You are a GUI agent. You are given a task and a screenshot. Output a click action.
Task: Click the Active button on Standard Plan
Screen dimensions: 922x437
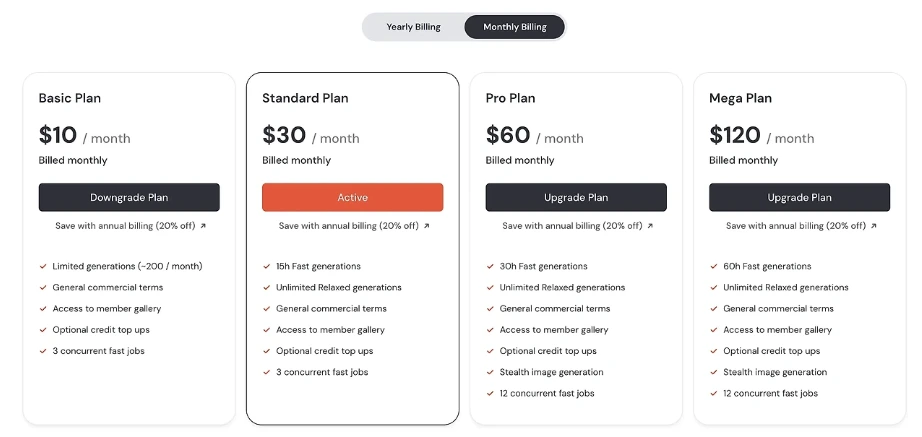click(x=352, y=197)
